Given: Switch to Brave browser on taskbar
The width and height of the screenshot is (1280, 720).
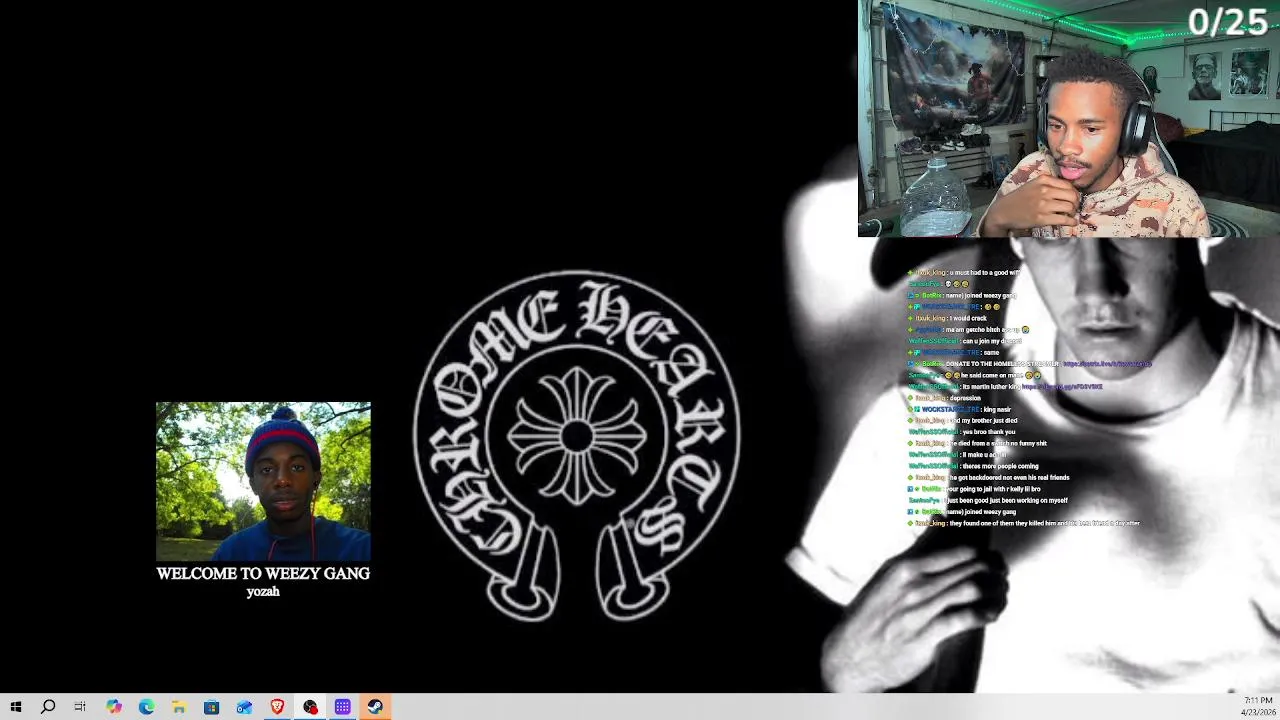Looking at the screenshot, I should coord(277,707).
